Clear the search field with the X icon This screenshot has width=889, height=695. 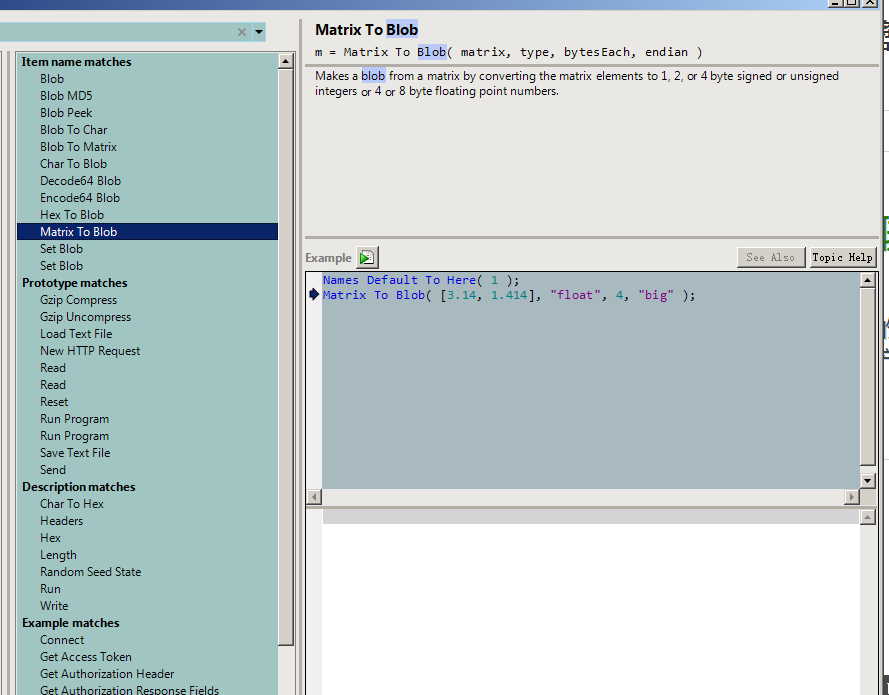[242, 32]
